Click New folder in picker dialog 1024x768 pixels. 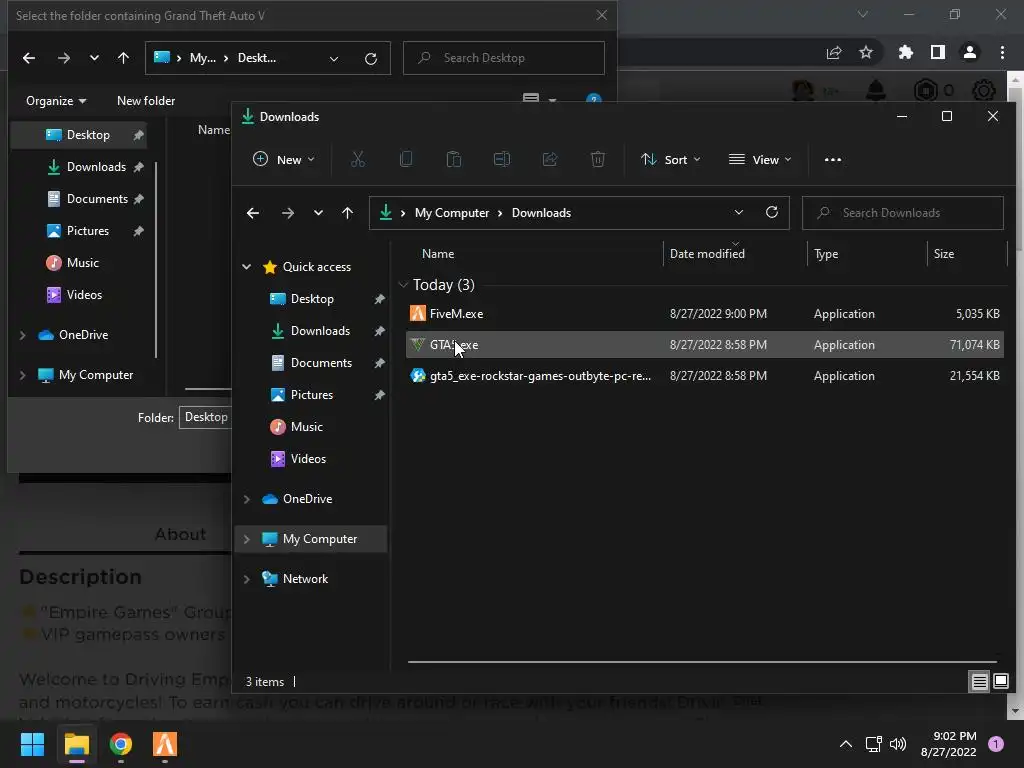(x=146, y=101)
